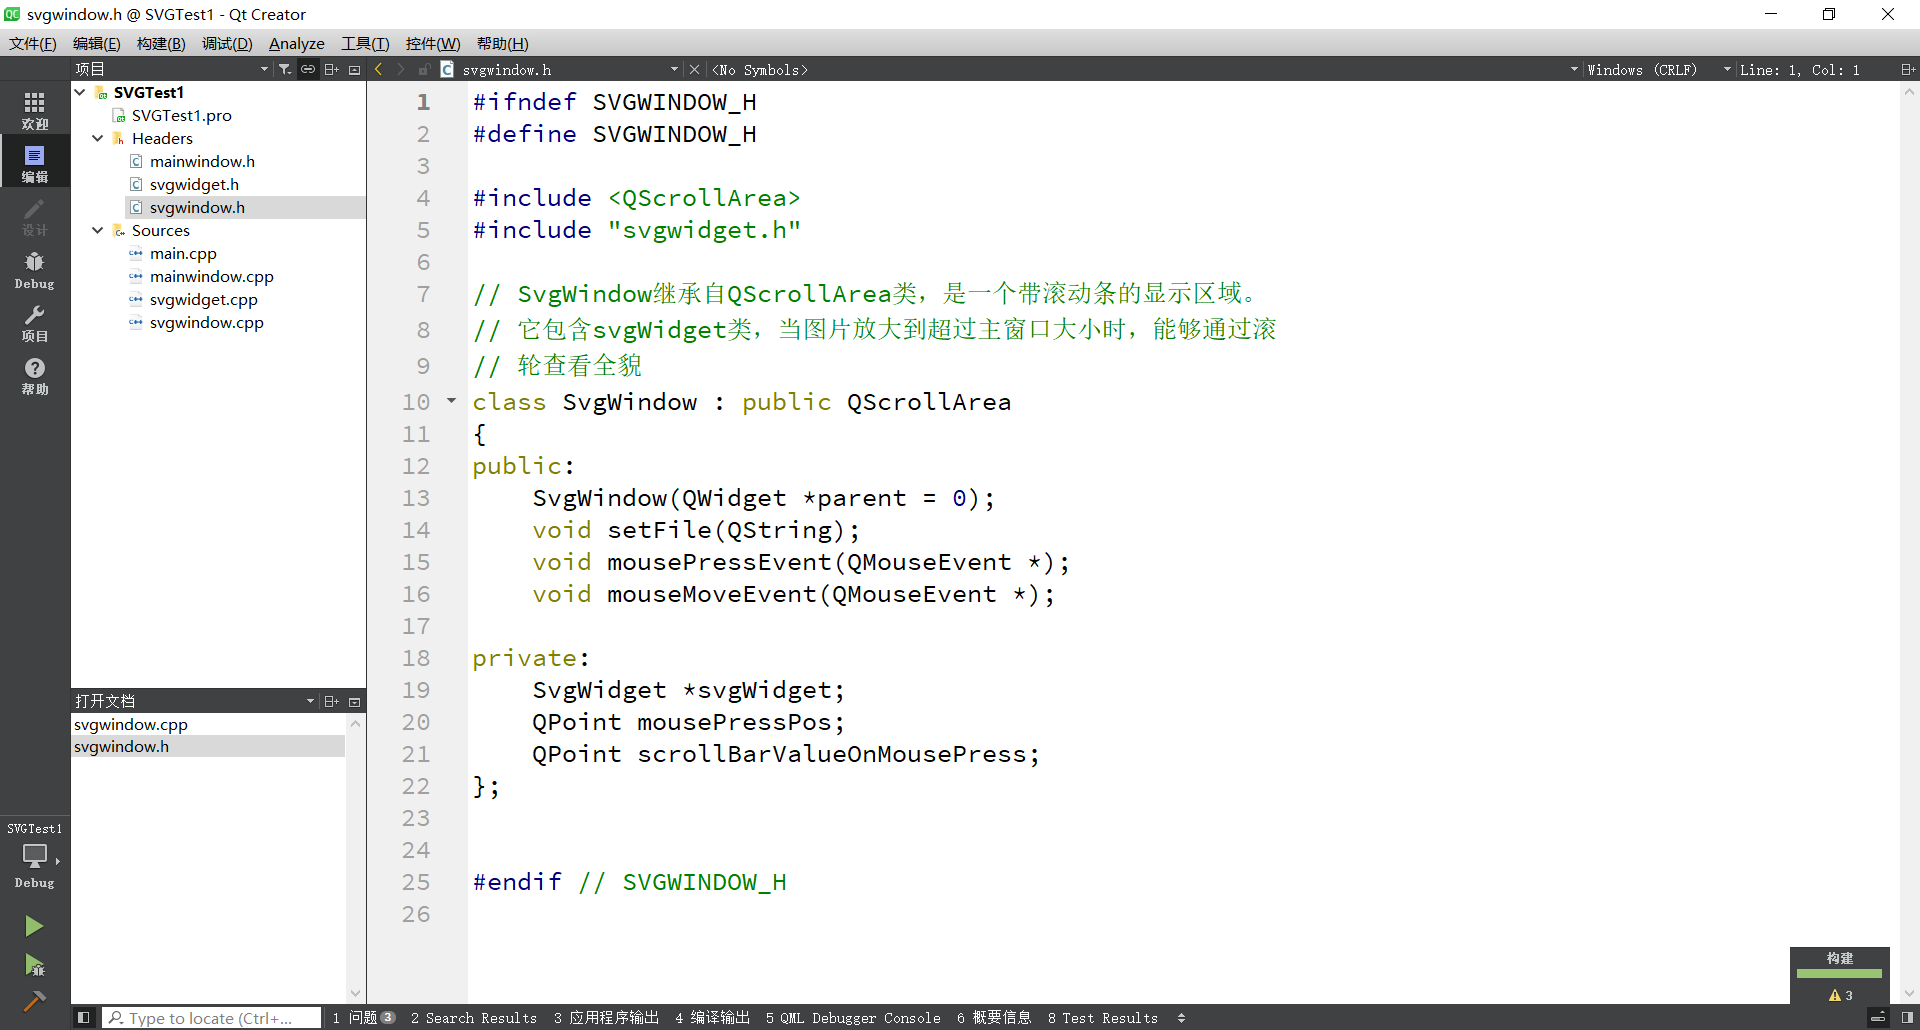Fold the SvgWindow class at line 10
This screenshot has height=1030, width=1920.
click(x=452, y=401)
